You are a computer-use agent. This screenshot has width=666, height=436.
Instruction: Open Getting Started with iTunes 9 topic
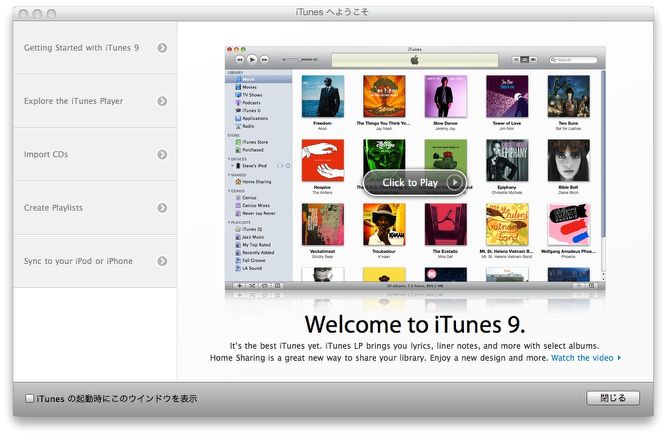click(95, 48)
